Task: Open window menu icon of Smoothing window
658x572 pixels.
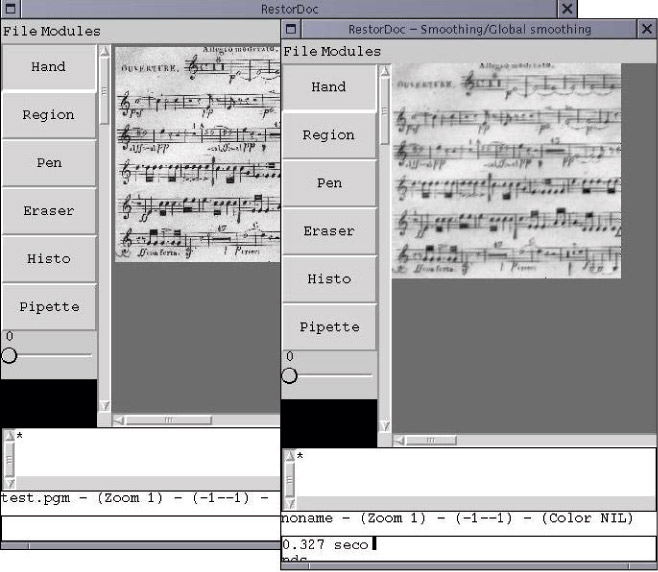Action: tap(290, 29)
